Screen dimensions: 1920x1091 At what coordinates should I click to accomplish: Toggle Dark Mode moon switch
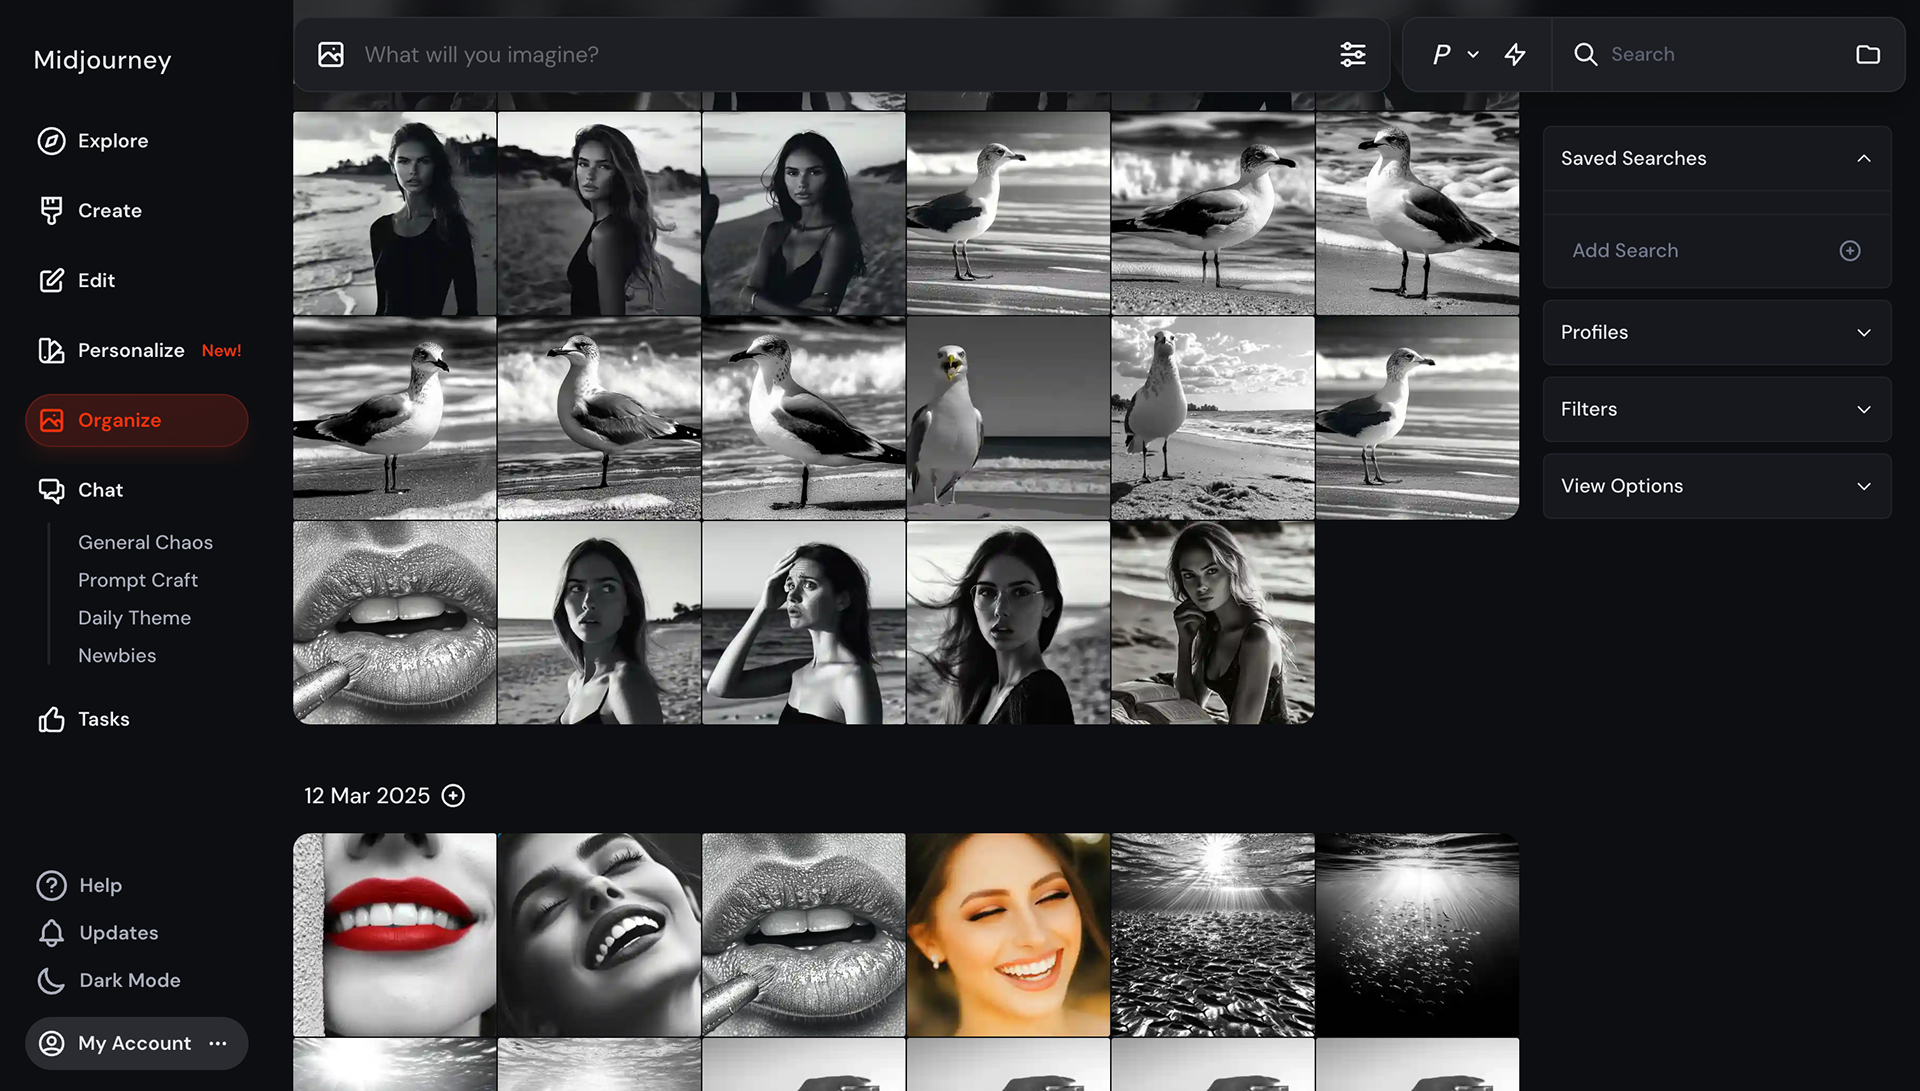coord(51,981)
